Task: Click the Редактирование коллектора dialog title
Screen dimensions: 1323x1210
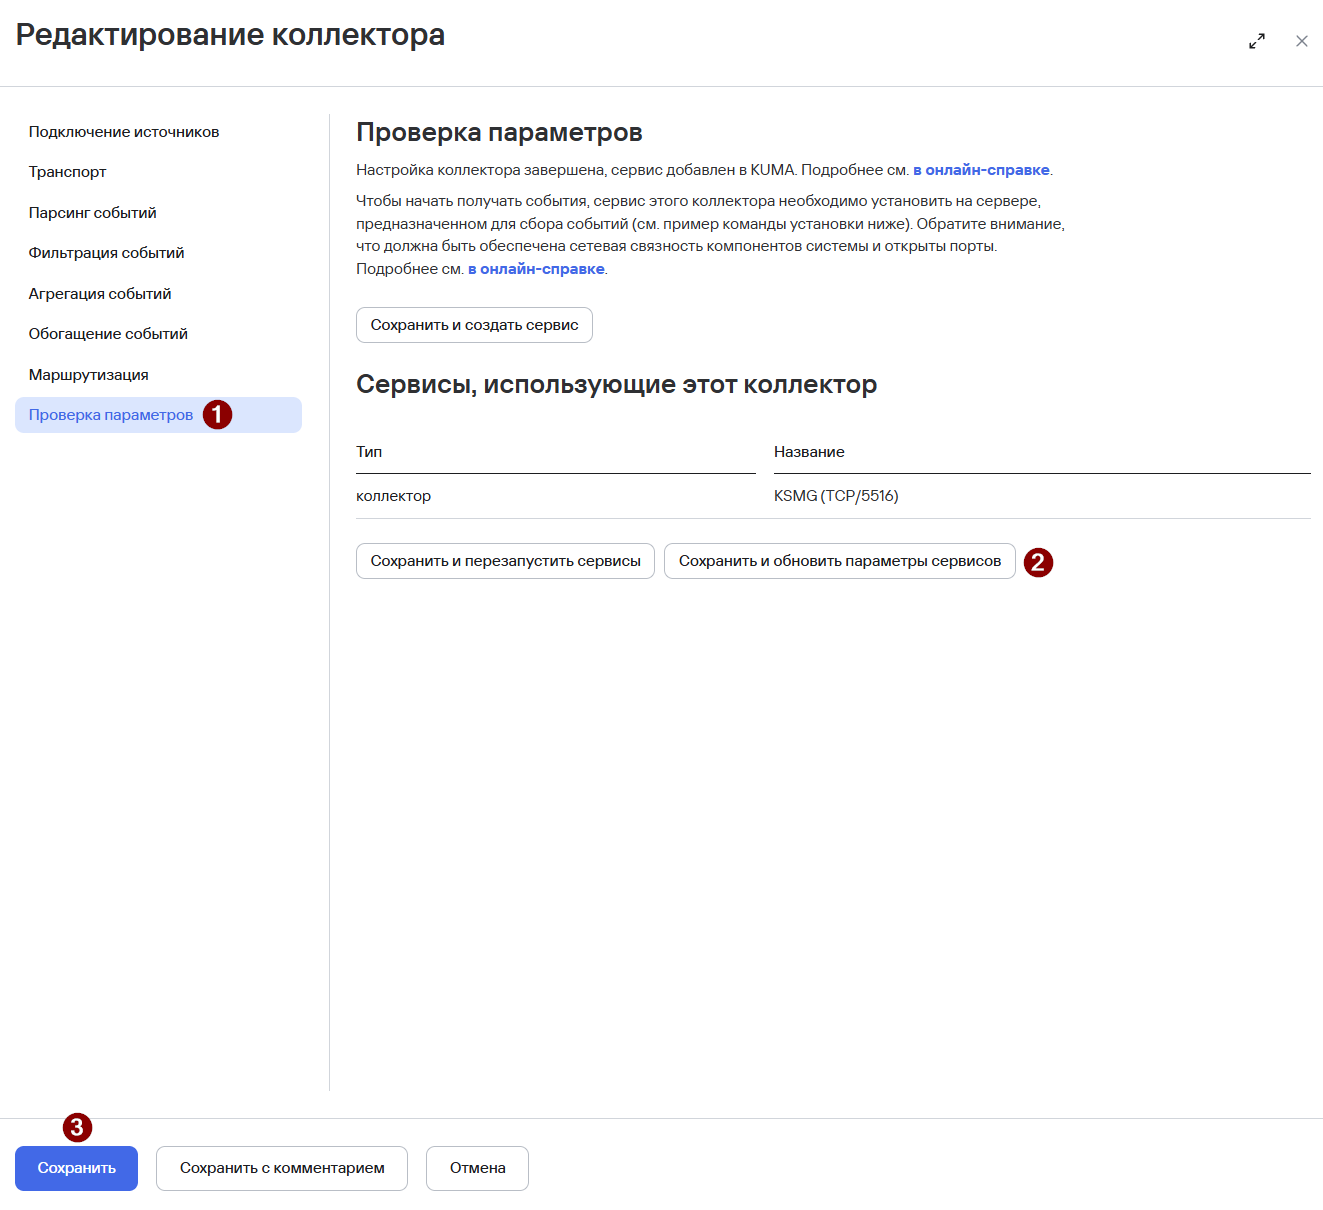Action: point(230,35)
